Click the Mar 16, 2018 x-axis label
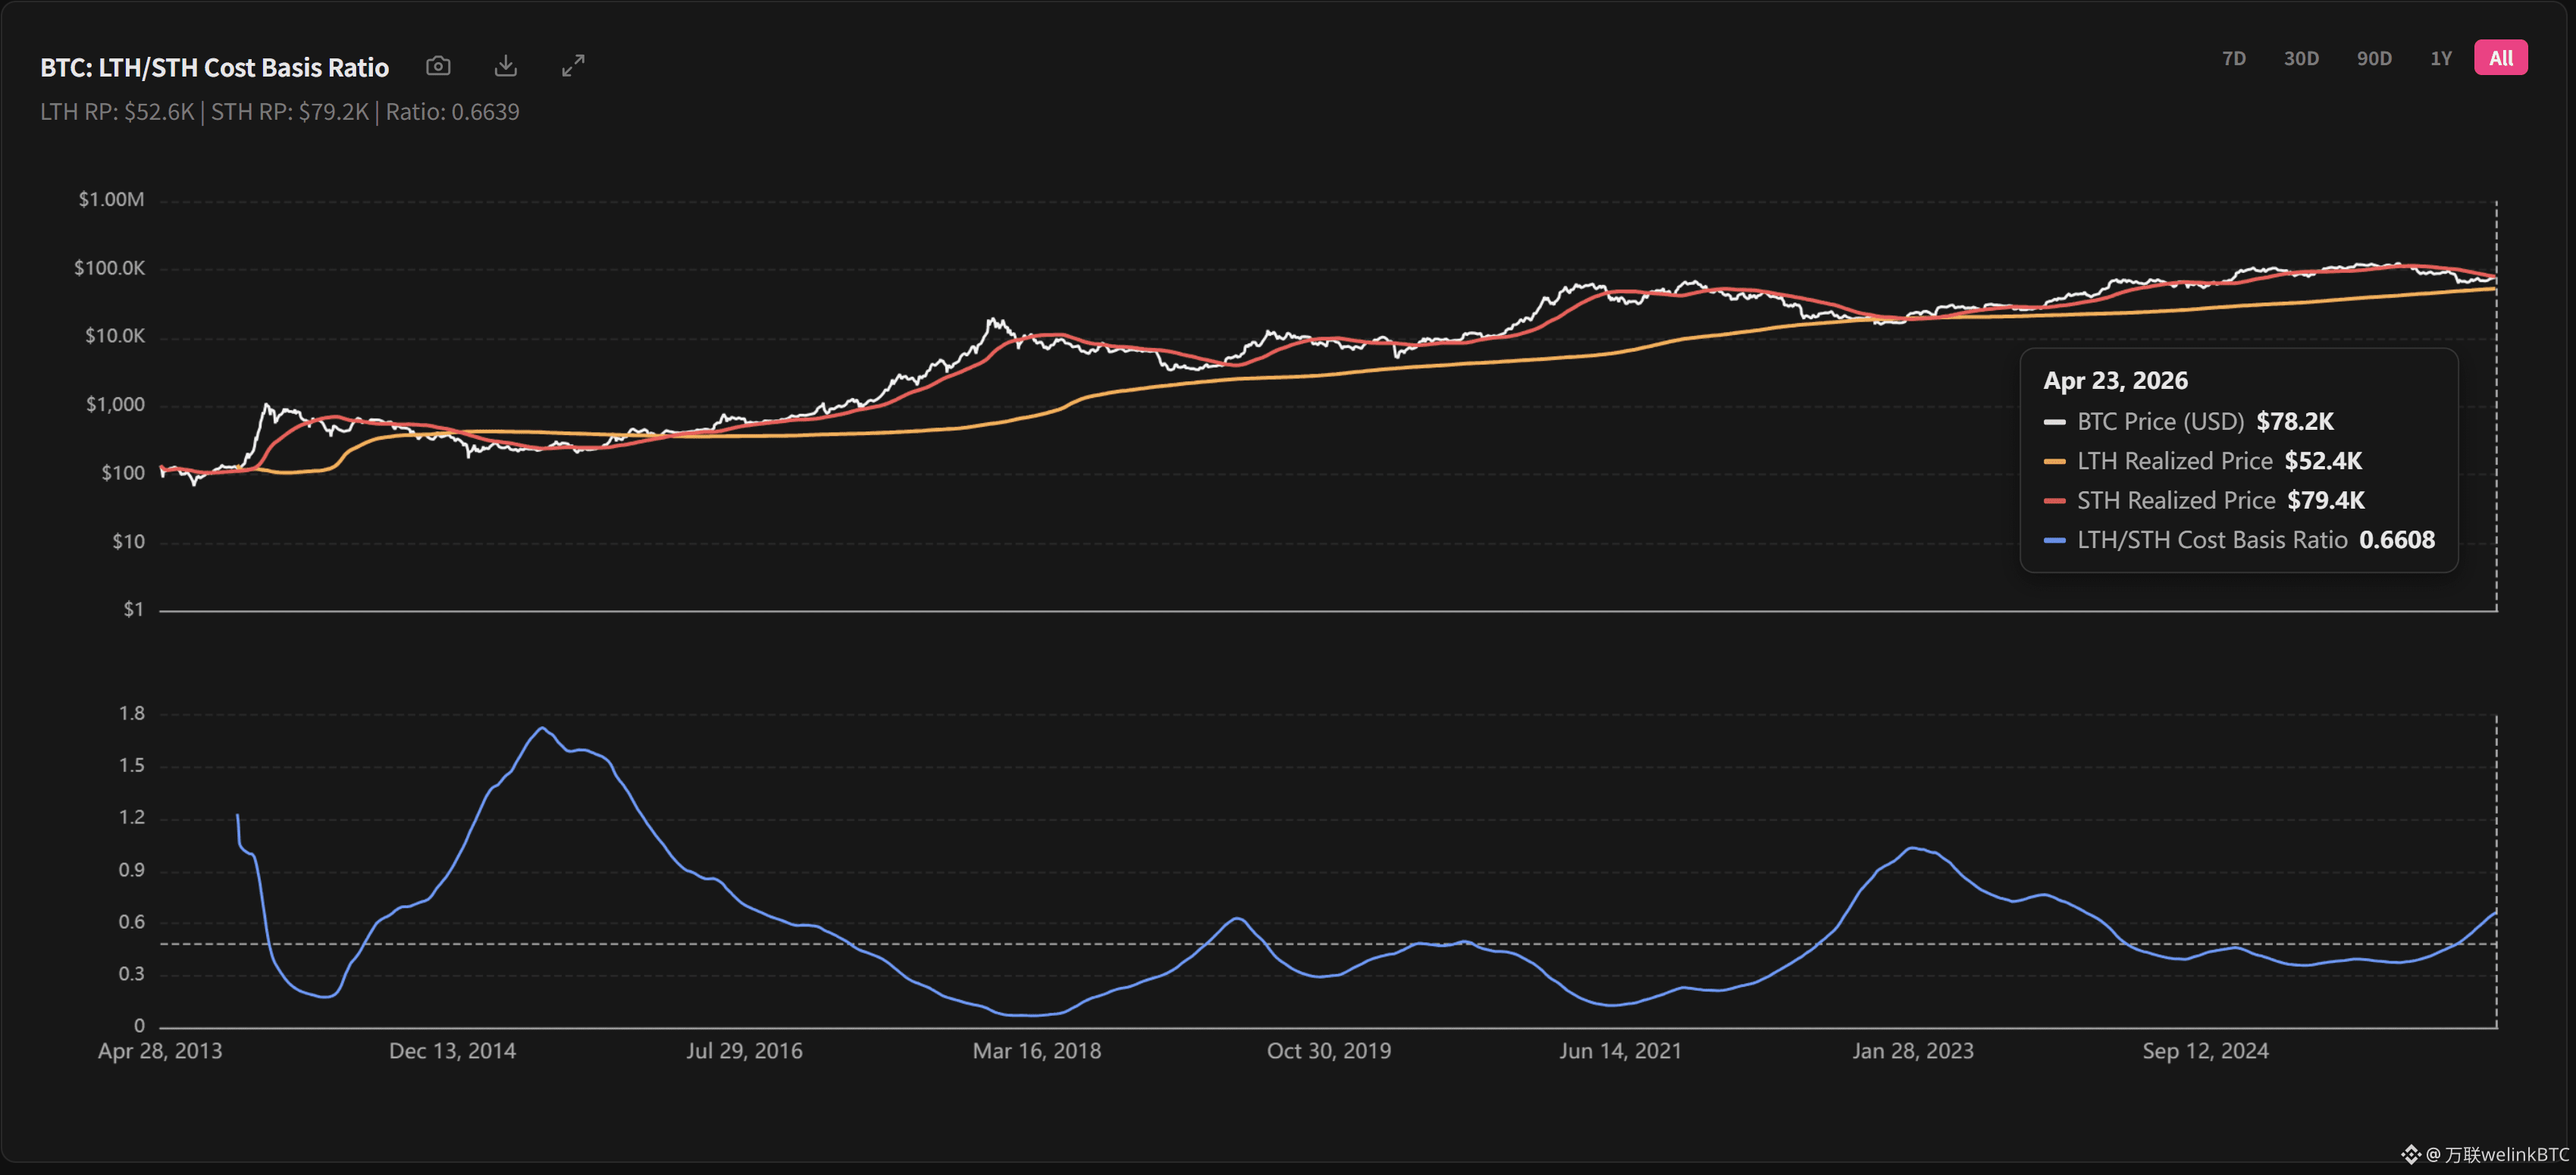 coord(1037,1051)
